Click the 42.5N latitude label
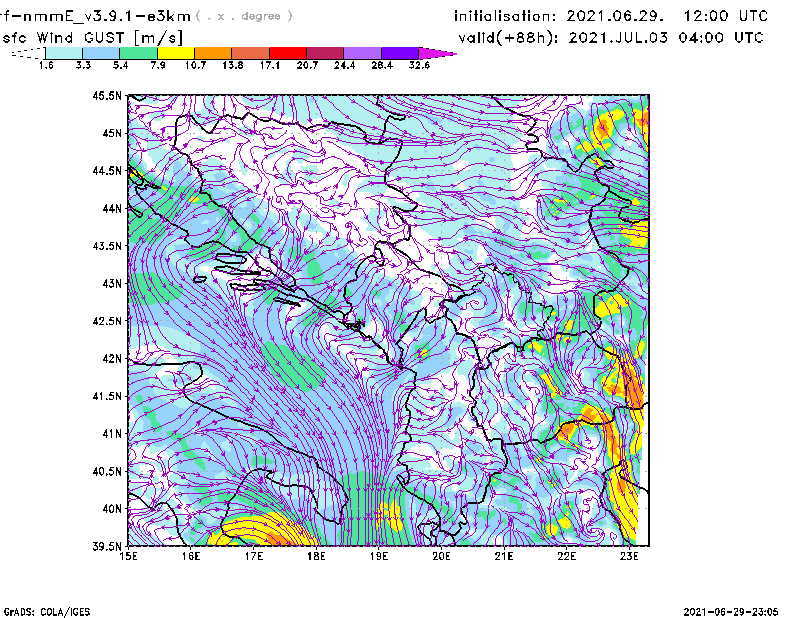This screenshot has width=800, height=618. click(107, 321)
